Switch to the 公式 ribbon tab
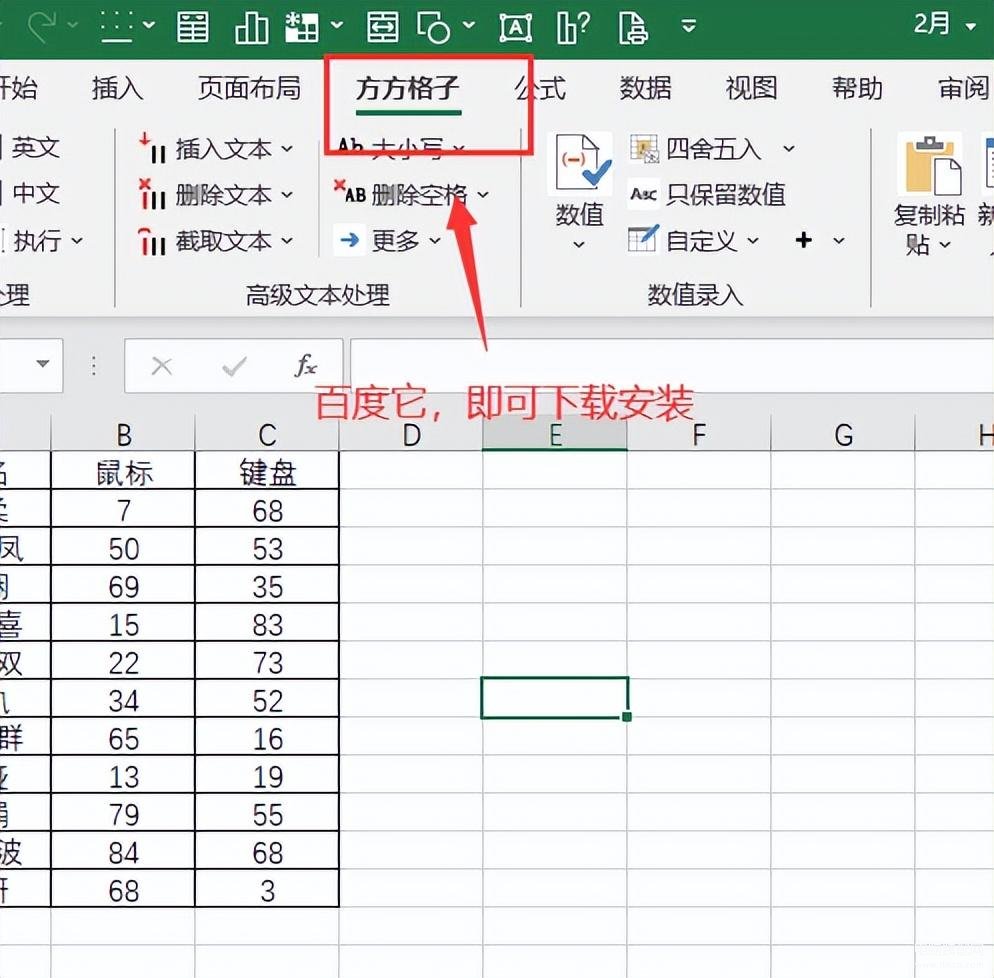 tap(540, 88)
